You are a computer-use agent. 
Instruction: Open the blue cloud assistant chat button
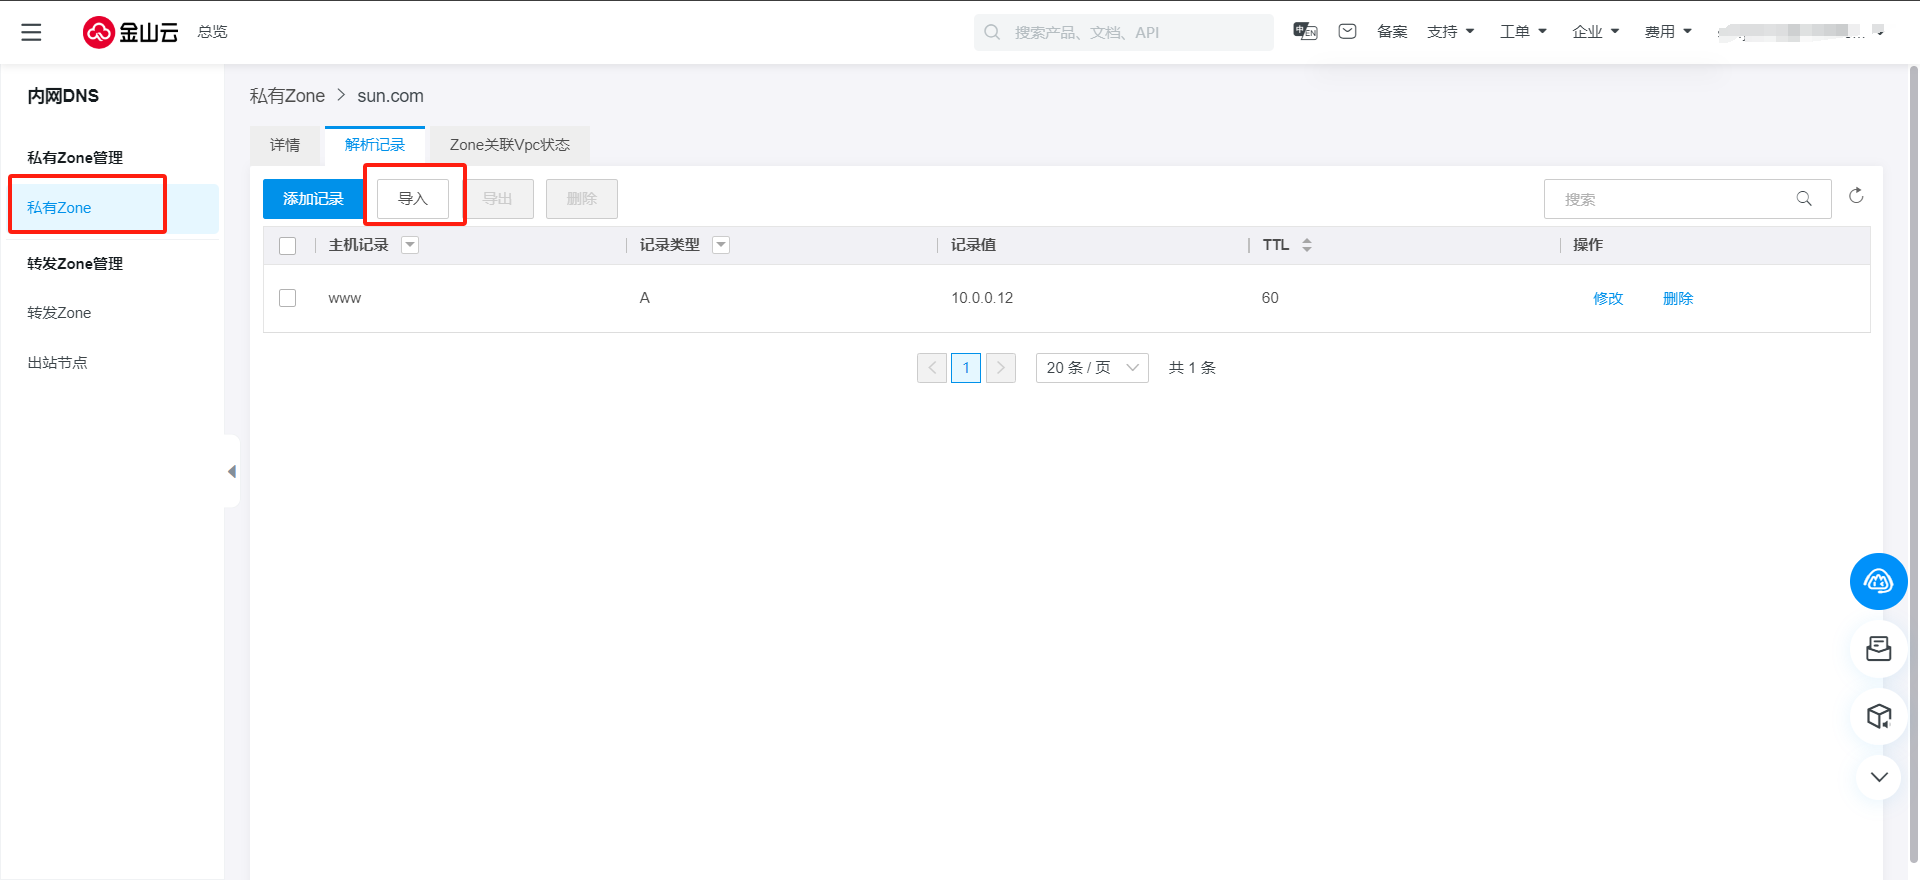click(1878, 581)
